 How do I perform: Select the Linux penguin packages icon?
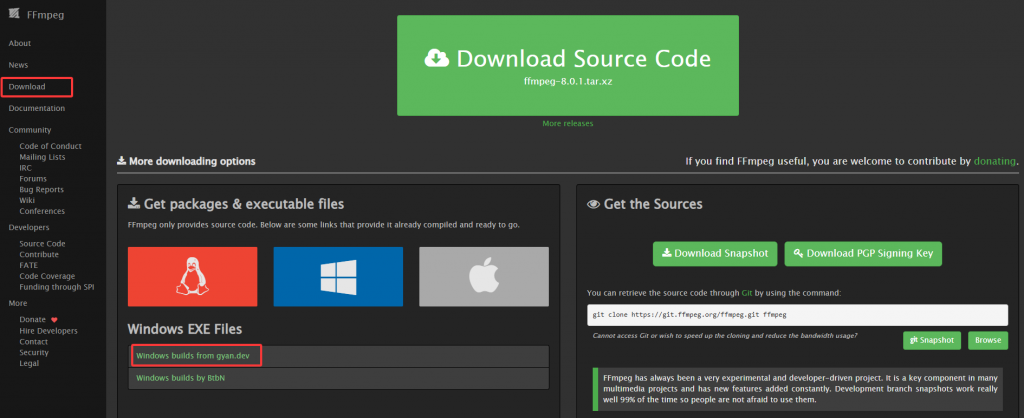pos(192,277)
